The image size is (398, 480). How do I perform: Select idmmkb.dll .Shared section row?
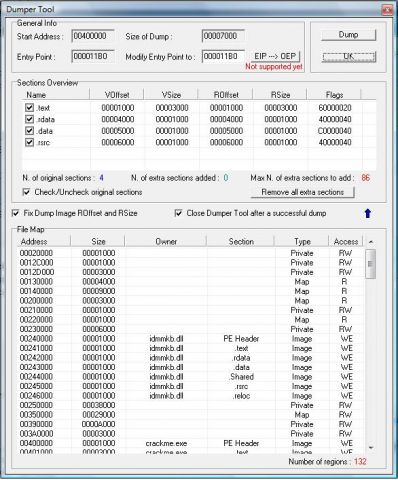190,377
